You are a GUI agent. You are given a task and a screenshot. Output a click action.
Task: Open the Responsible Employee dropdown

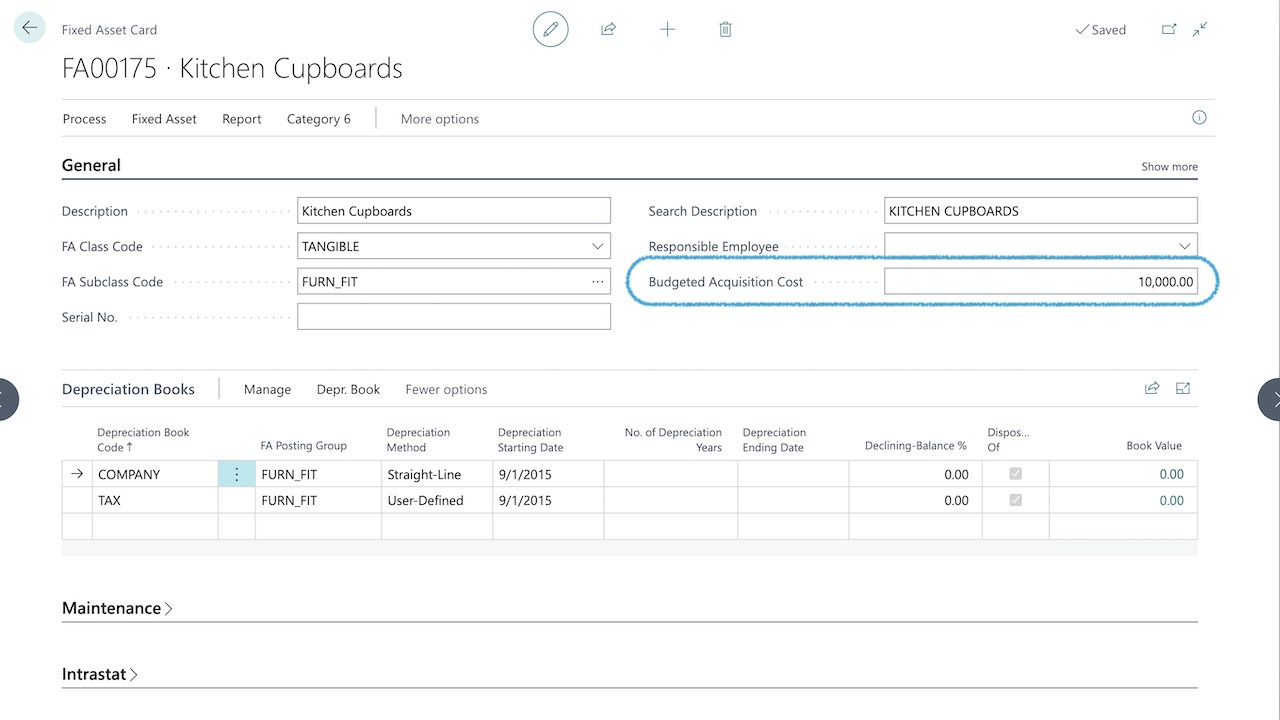[1185, 246]
